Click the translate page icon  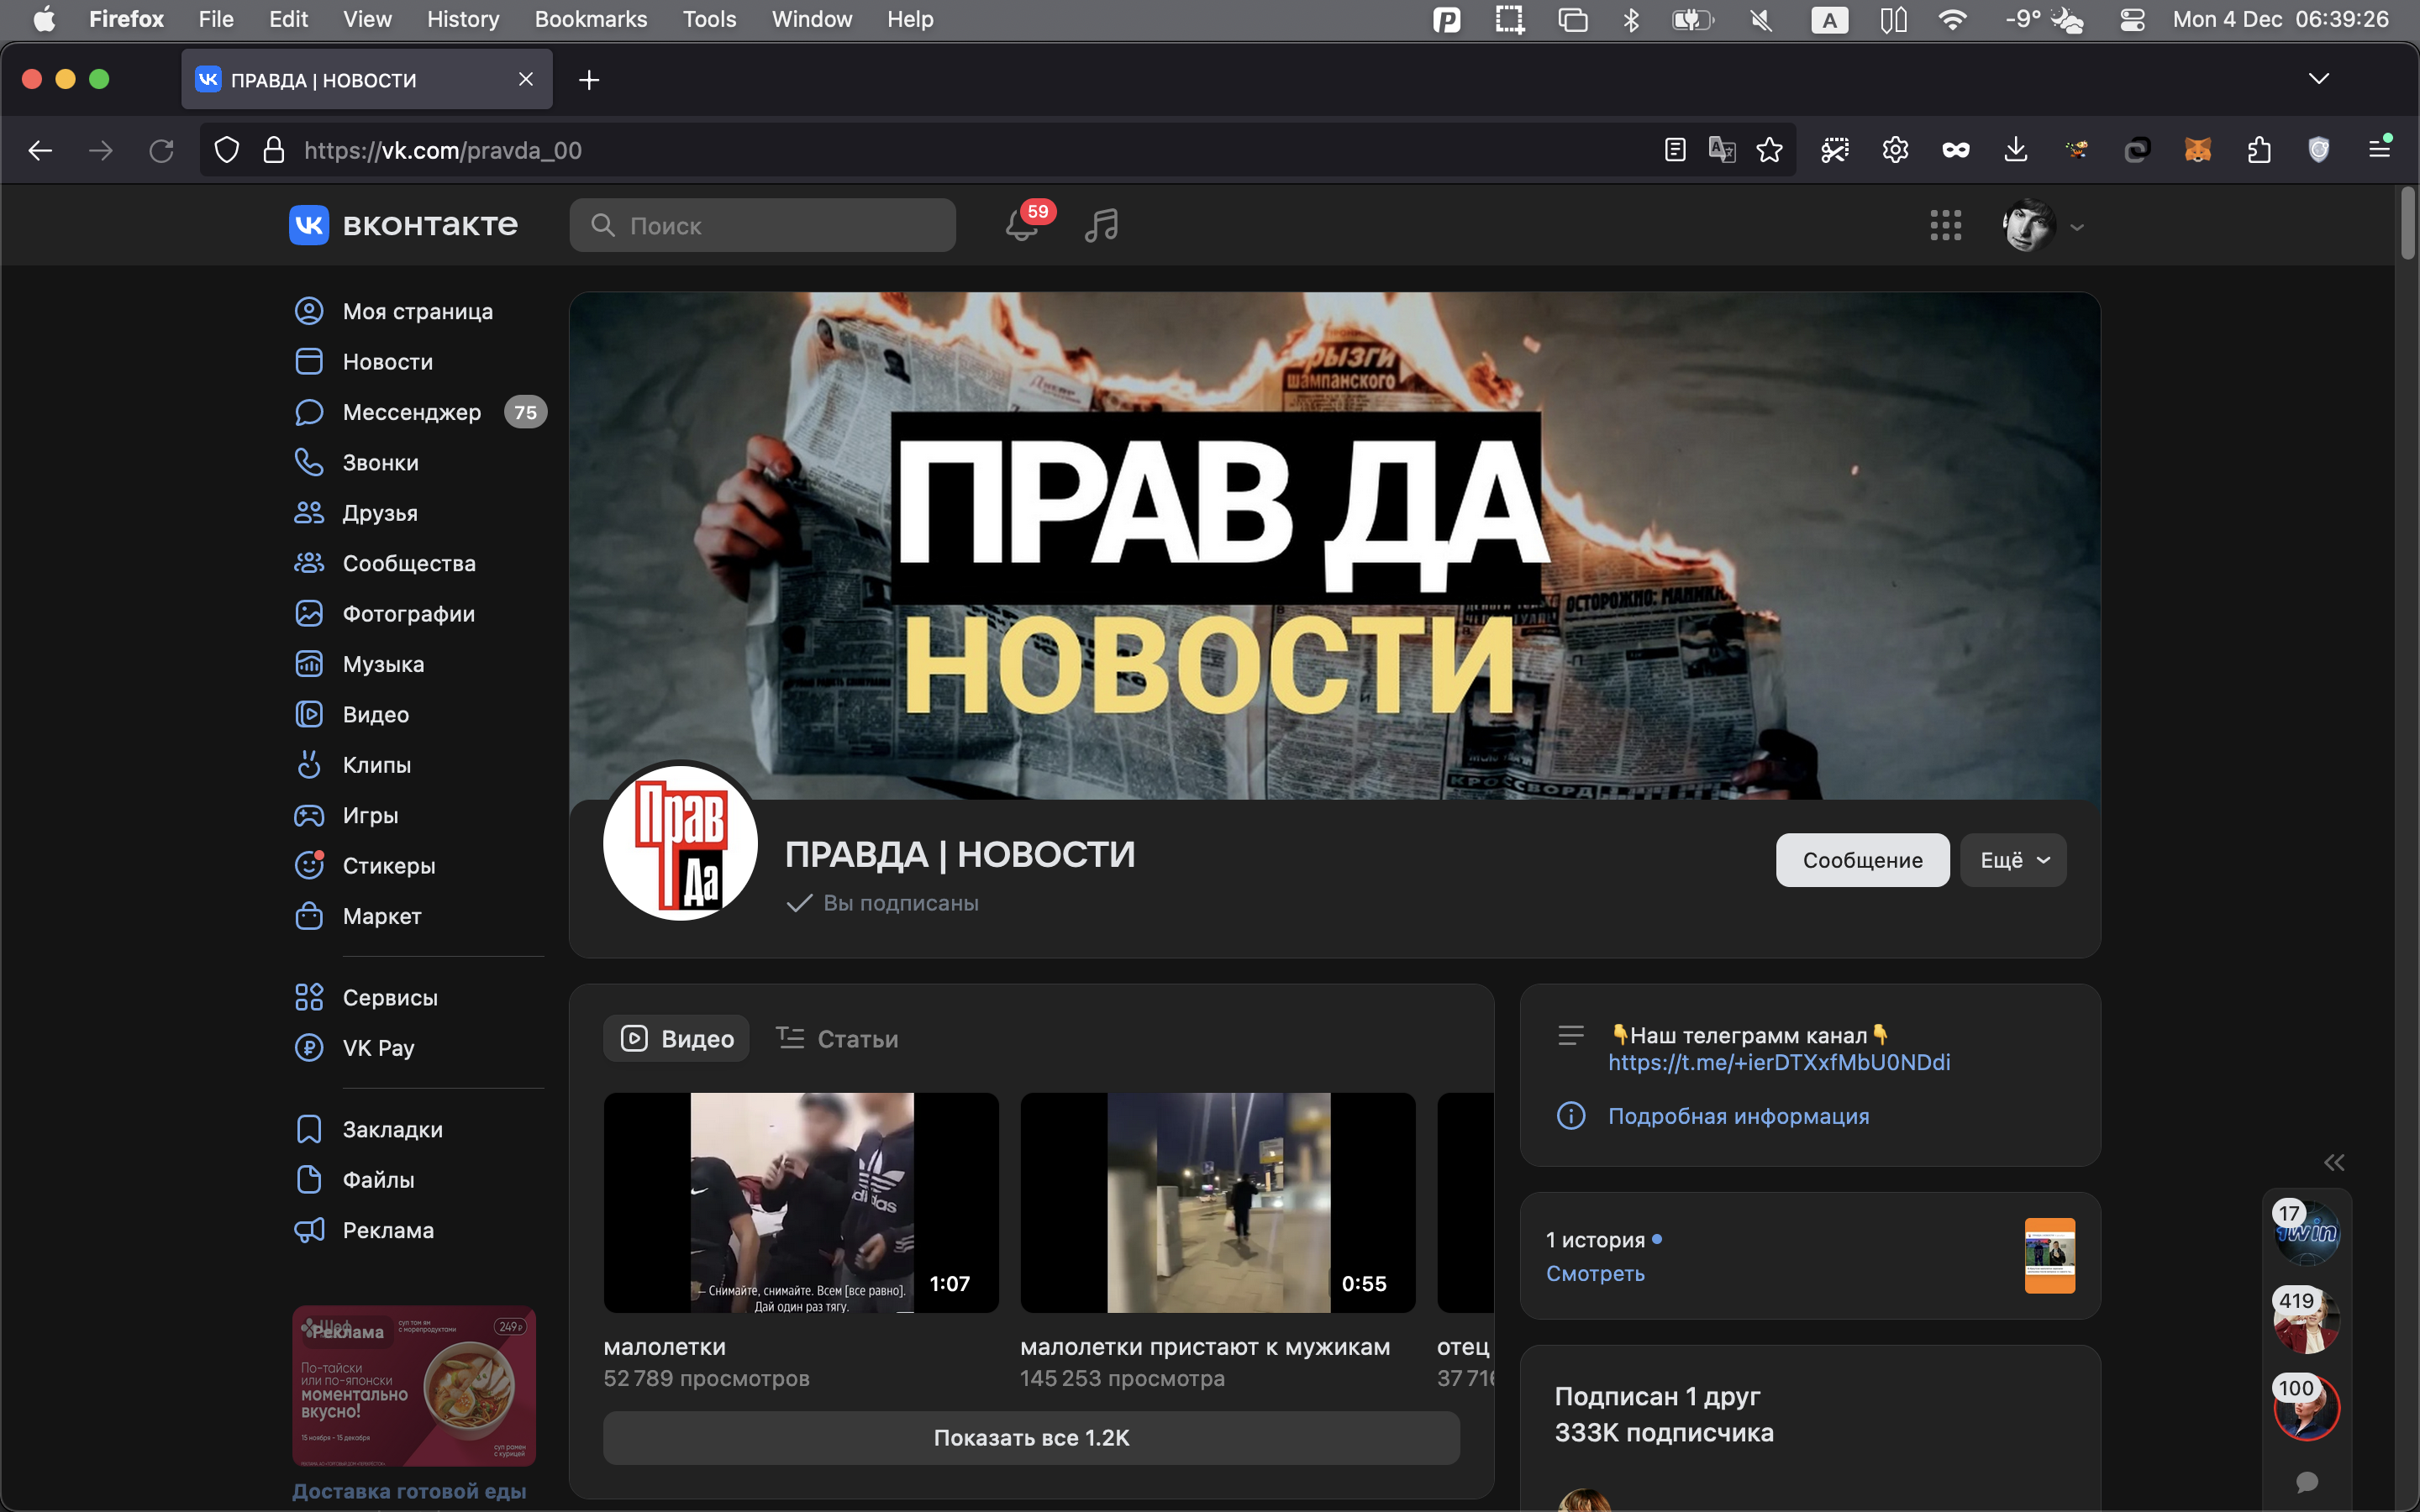(1721, 150)
